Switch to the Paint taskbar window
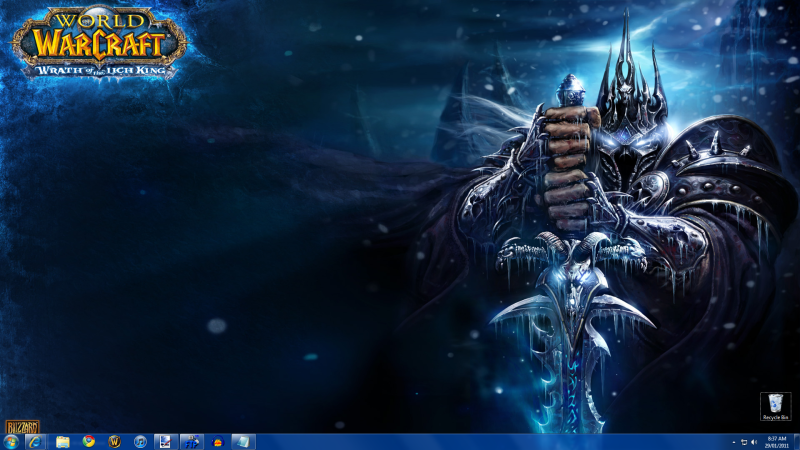 click(166, 442)
